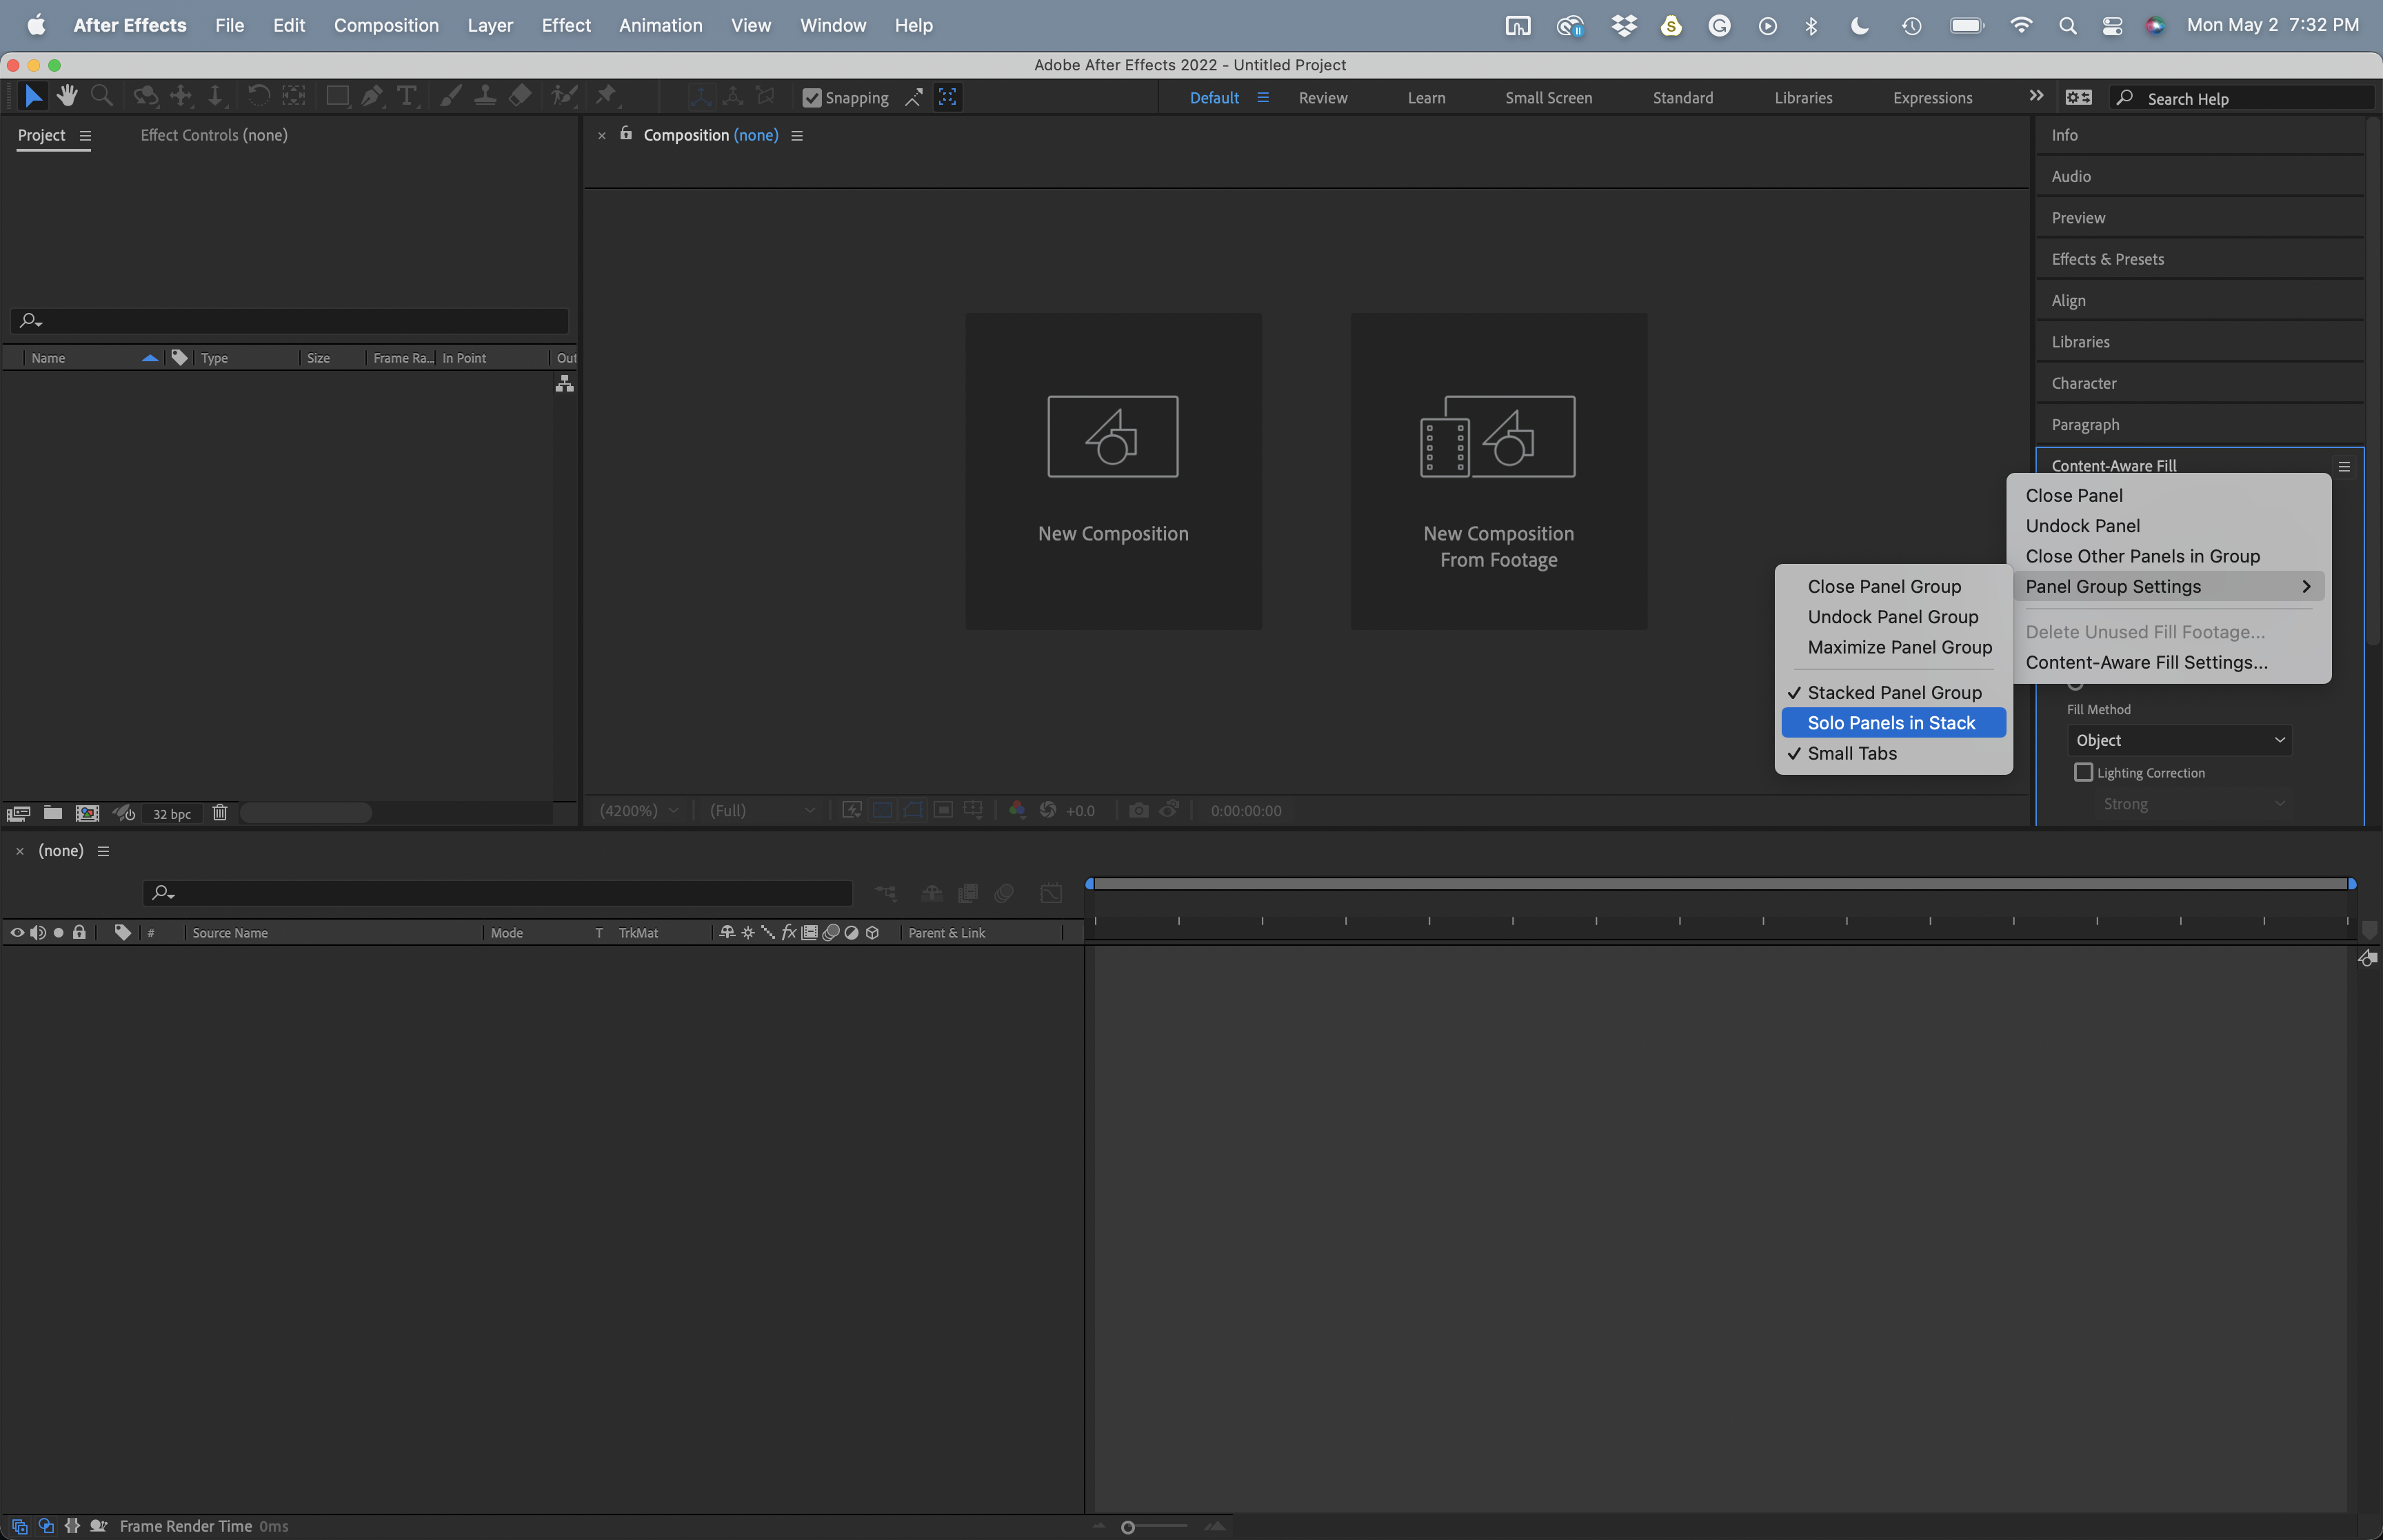
Task: Switch to the Effect Controls tab
Action: pyautogui.click(x=213, y=134)
